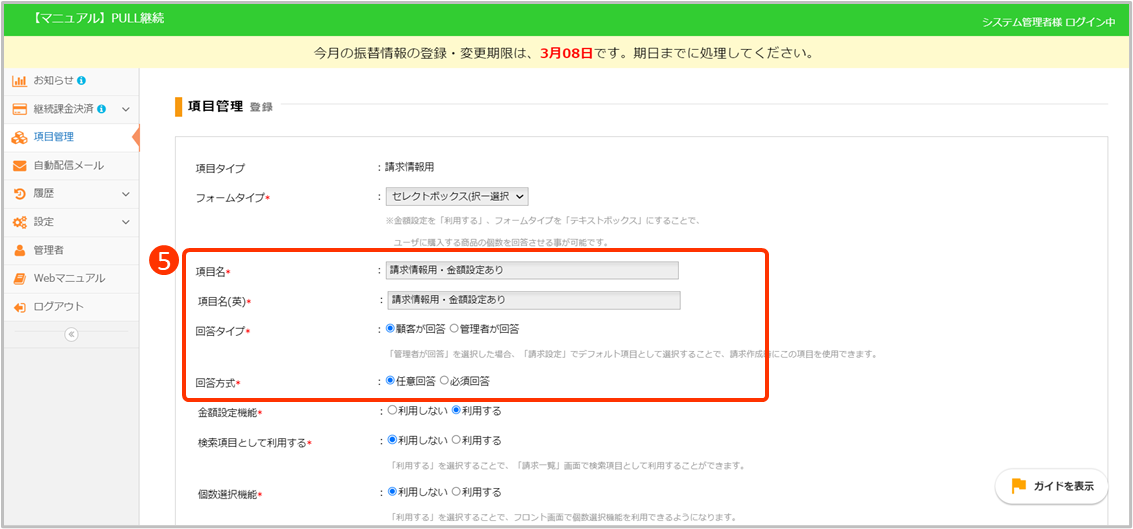1133x529 pixels.
Task: Set 金額設定機能 to 利用しない
Action: (x=391, y=410)
